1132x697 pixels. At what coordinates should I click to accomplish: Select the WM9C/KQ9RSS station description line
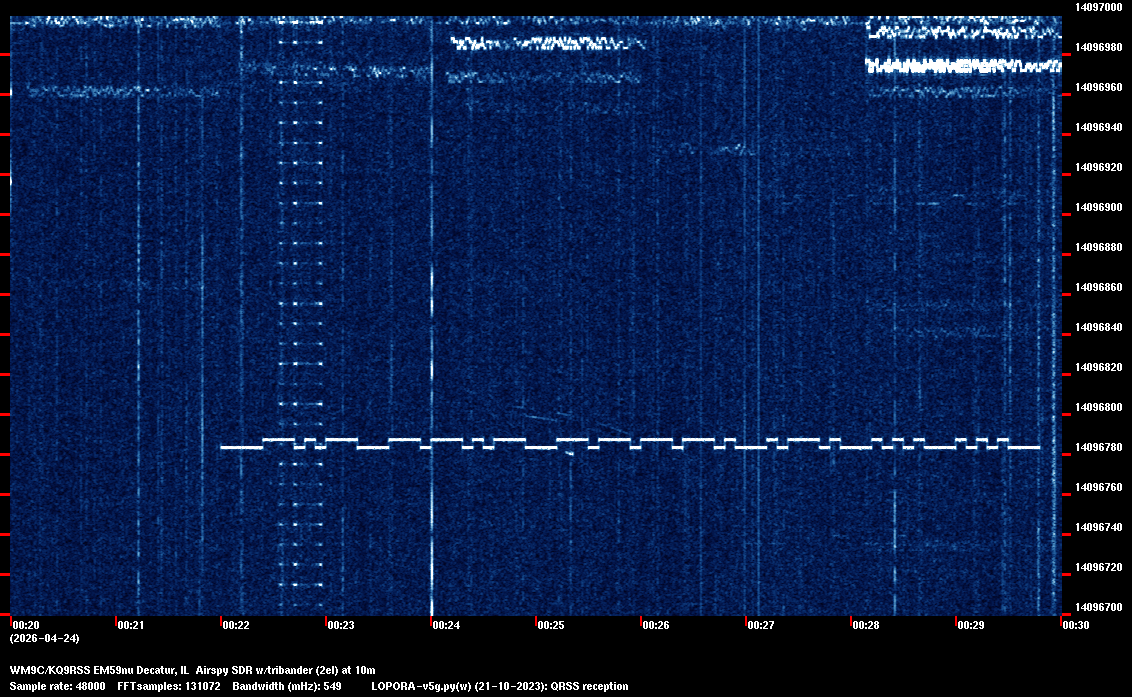click(192, 670)
